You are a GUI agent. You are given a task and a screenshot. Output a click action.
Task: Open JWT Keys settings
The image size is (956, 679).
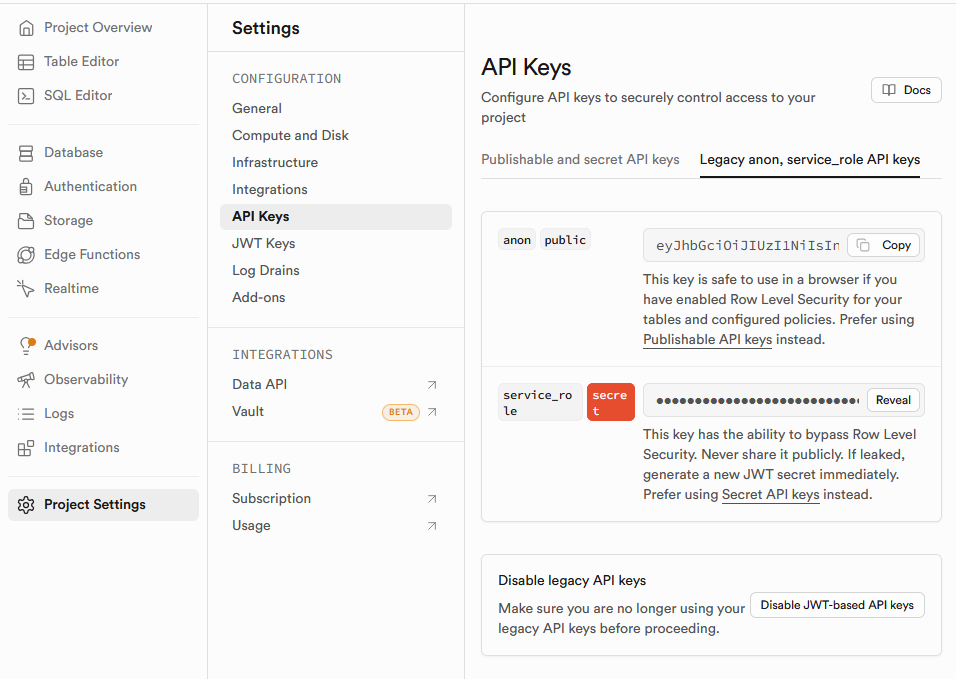point(263,244)
